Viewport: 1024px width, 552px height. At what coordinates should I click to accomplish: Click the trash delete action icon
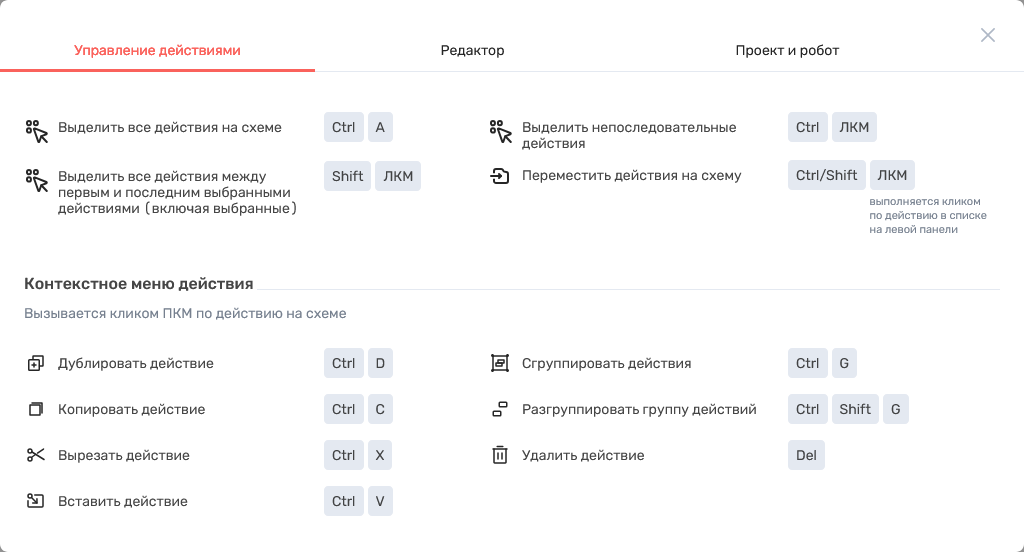(x=500, y=456)
